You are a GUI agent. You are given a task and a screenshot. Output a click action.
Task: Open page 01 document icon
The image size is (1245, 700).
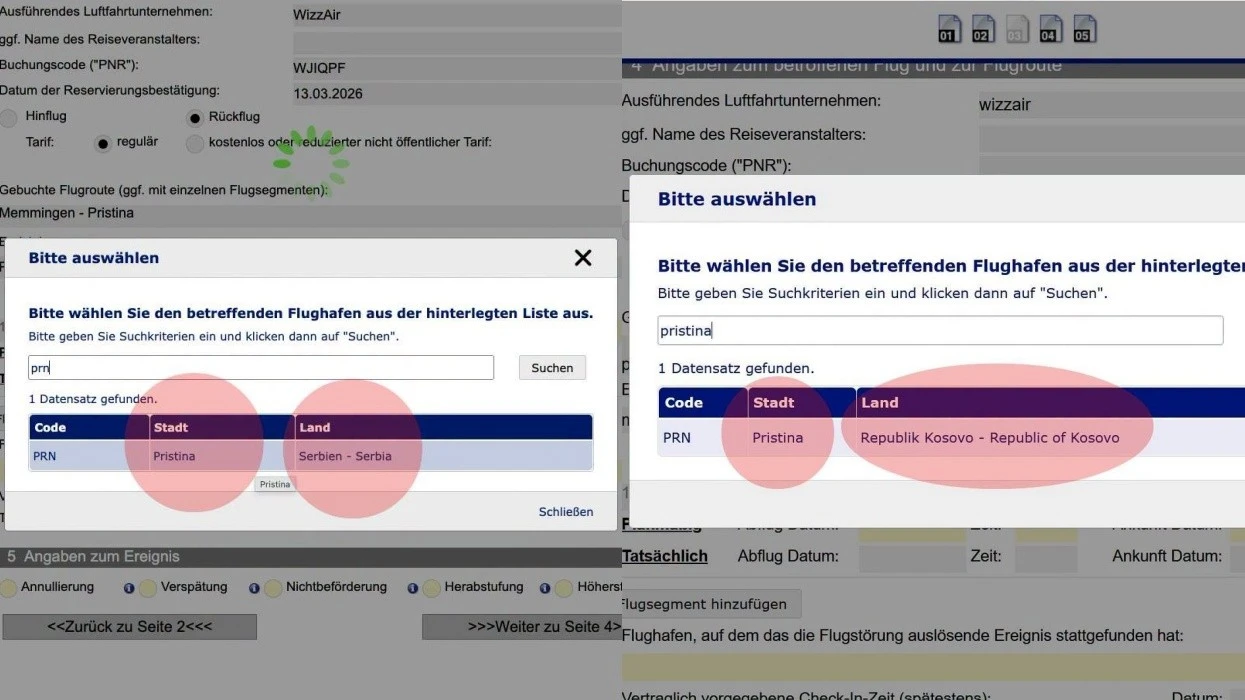point(949,29)
